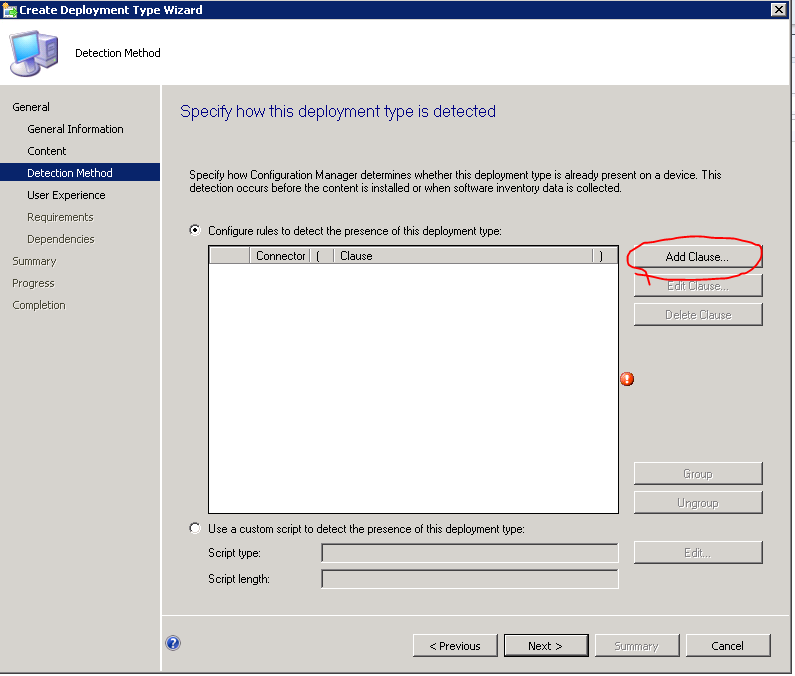Select the General section in sidebar
This screenshot has height=676, width=795.
pyautogui.click(x=31, y=107)
